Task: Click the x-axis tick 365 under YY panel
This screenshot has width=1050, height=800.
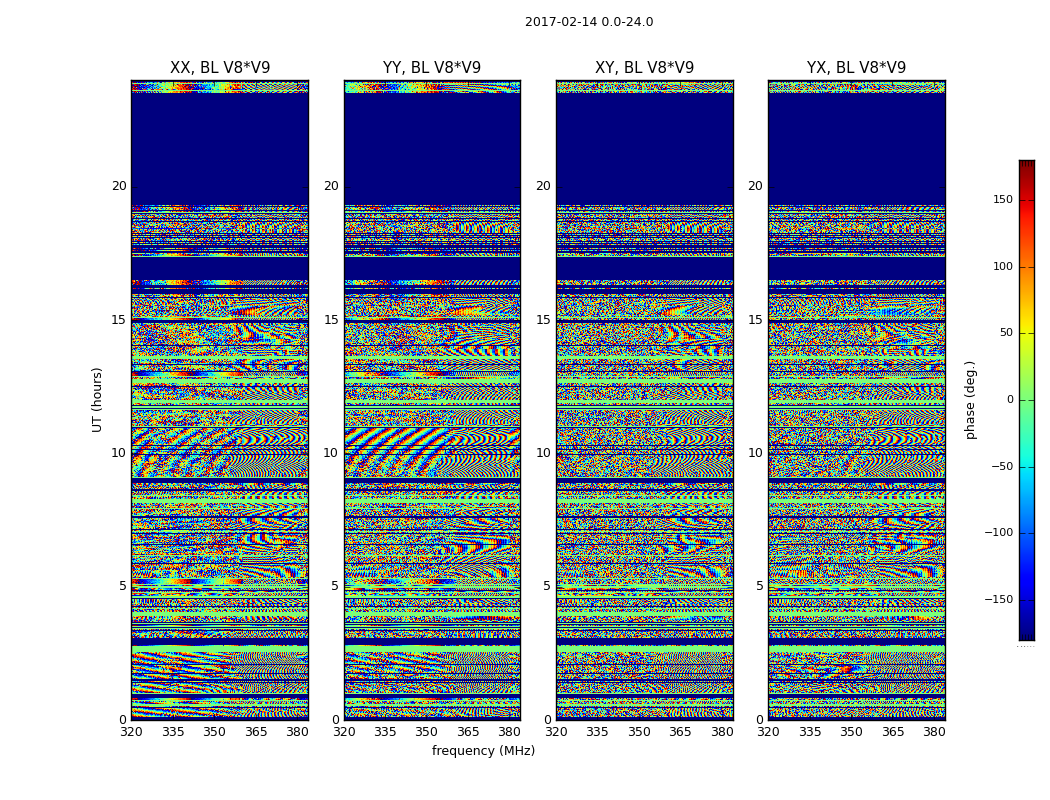Action: (468, 732)
